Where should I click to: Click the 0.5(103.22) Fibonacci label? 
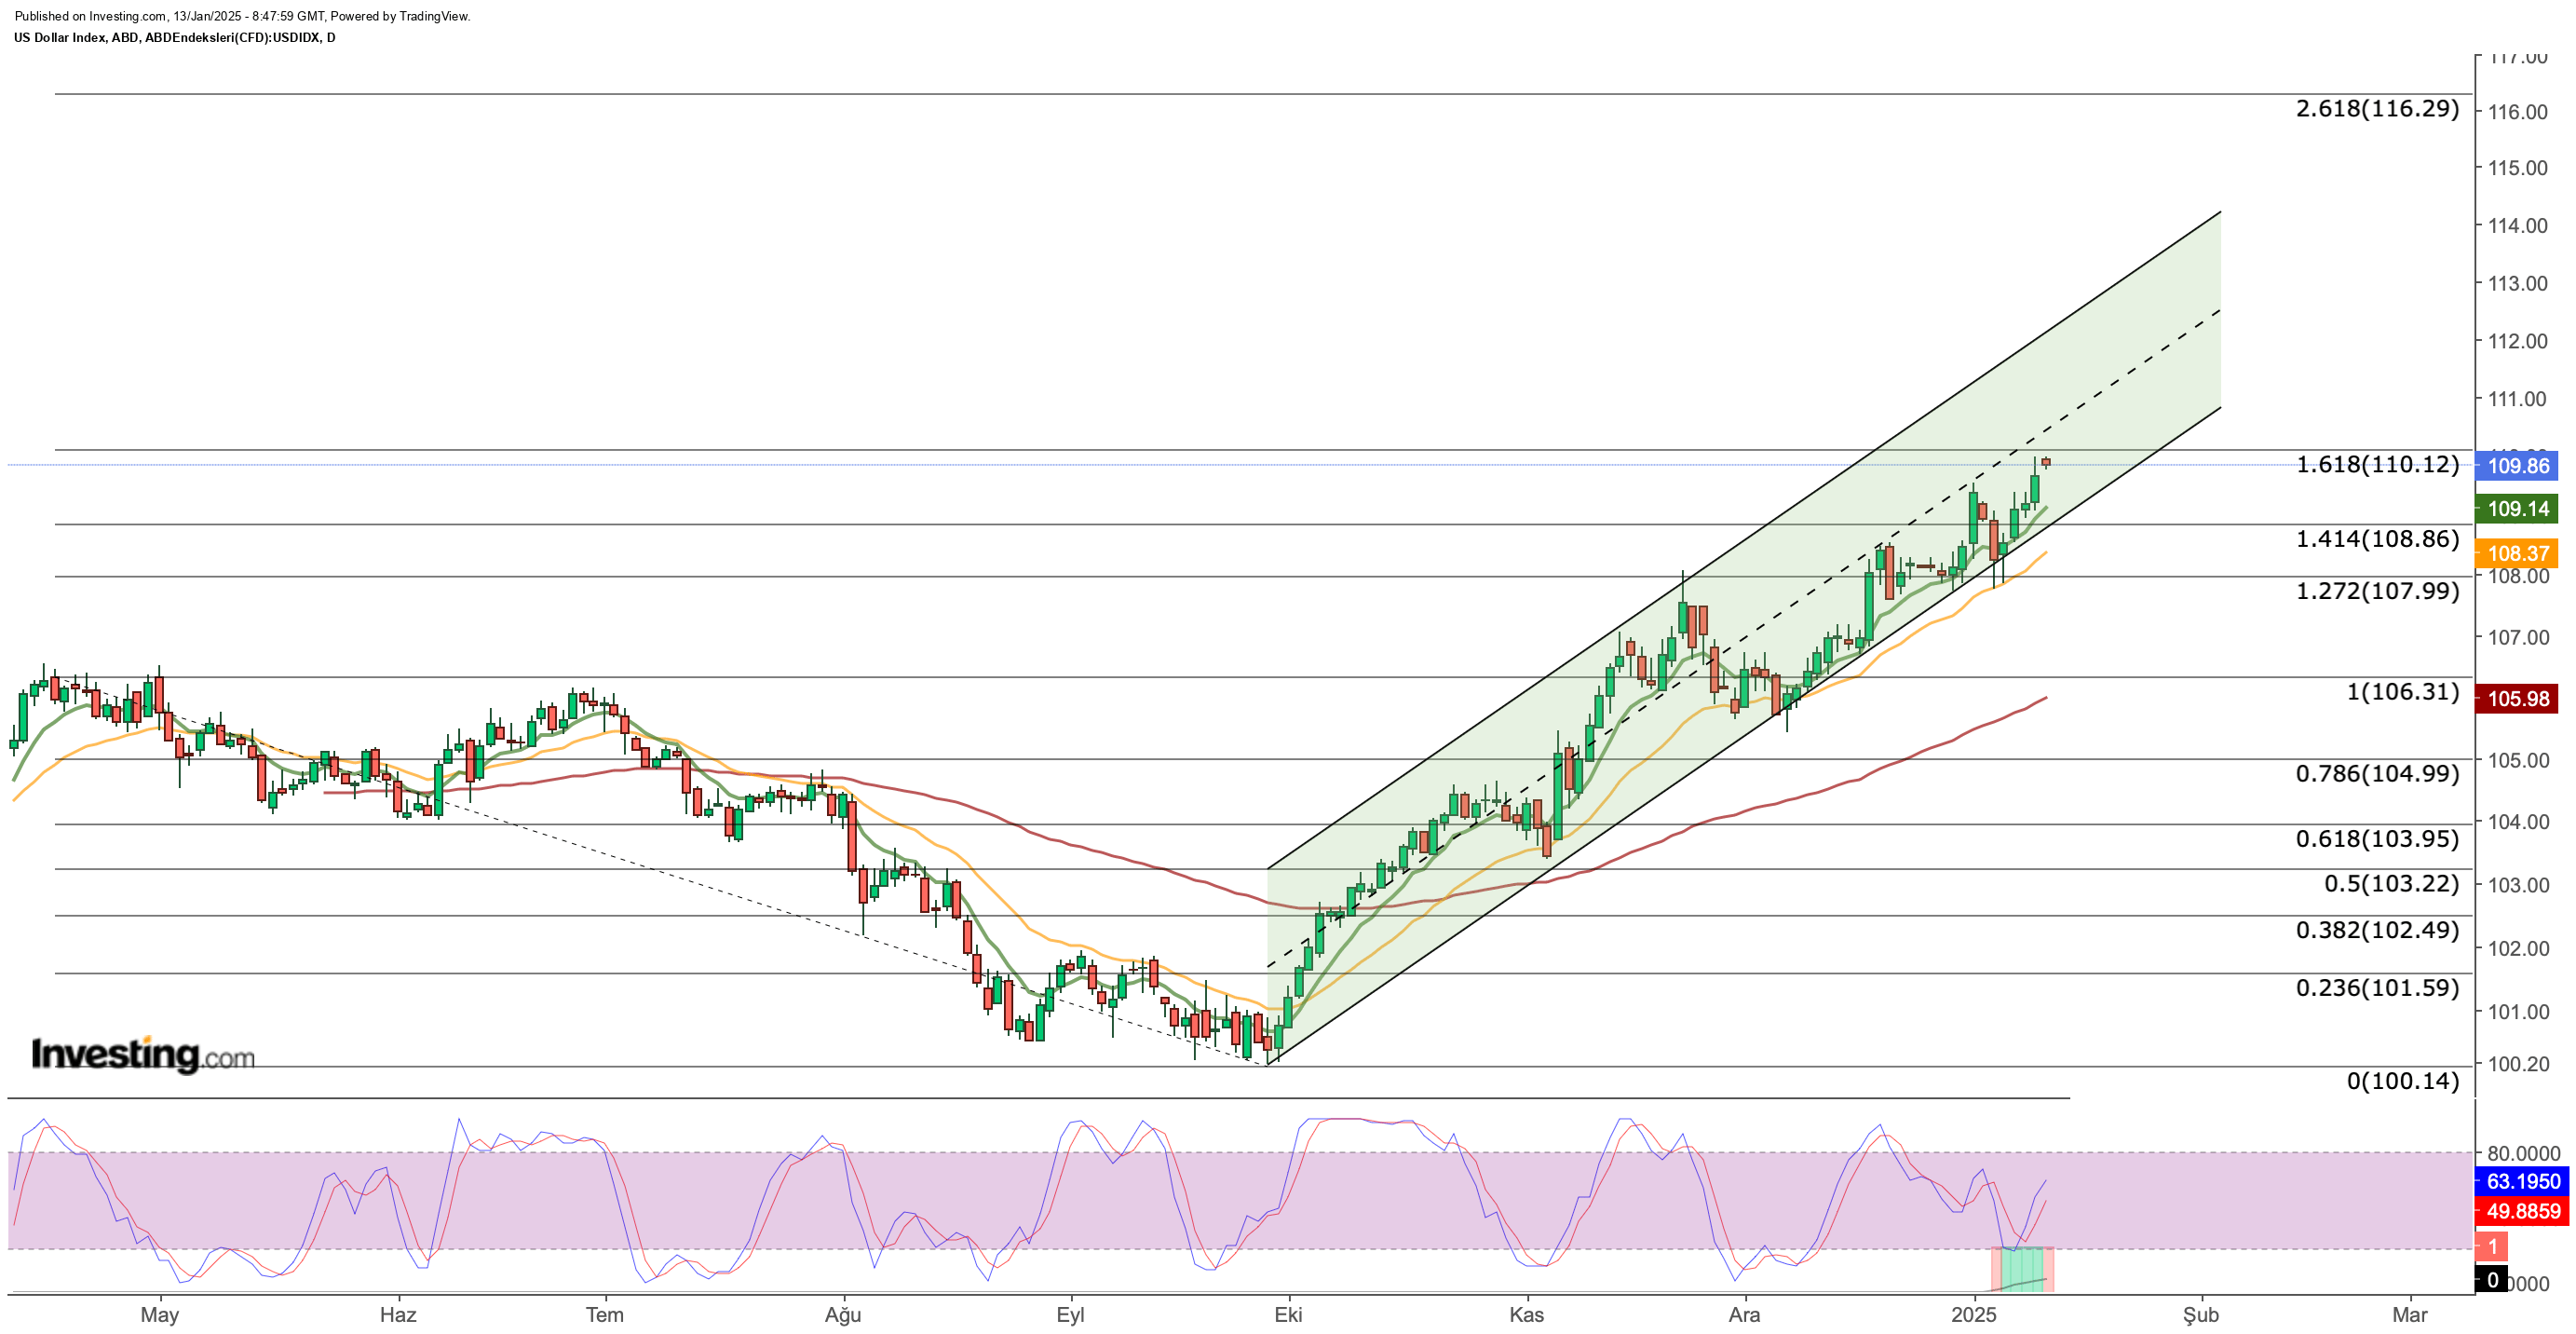tap(2391, 883)
